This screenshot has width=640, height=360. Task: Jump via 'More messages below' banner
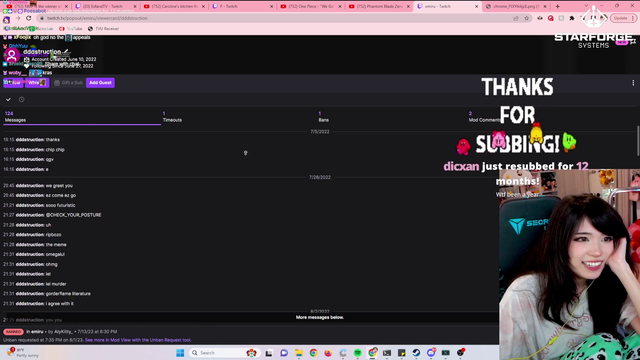320,317
